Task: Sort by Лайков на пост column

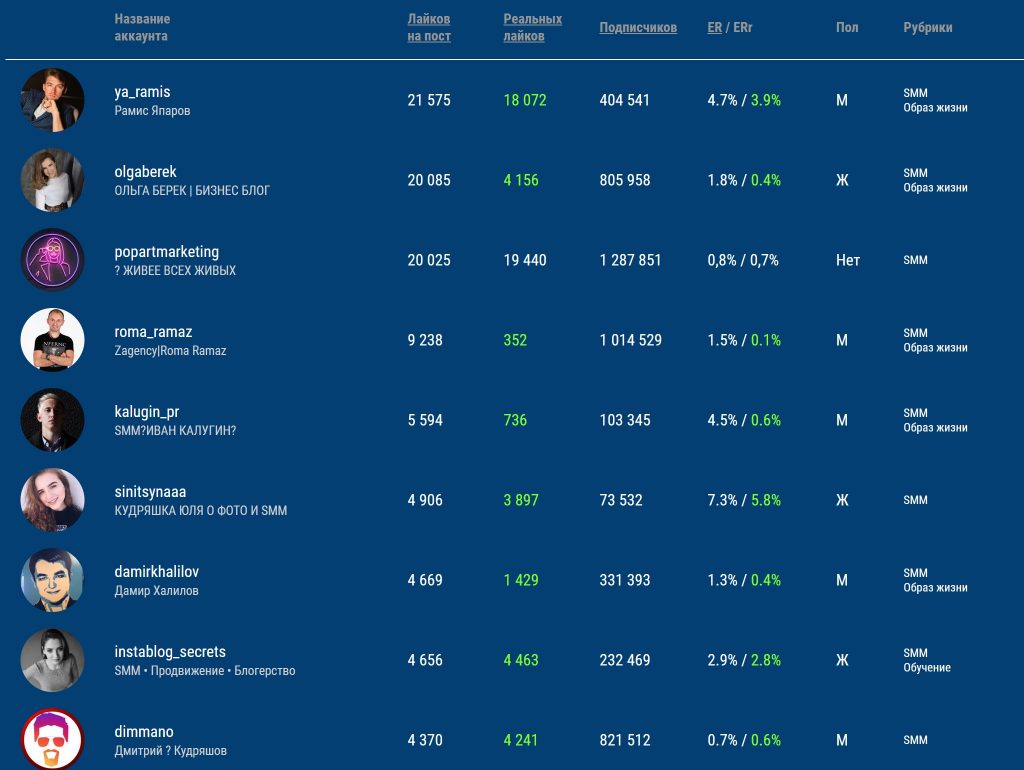Action: 429,27
